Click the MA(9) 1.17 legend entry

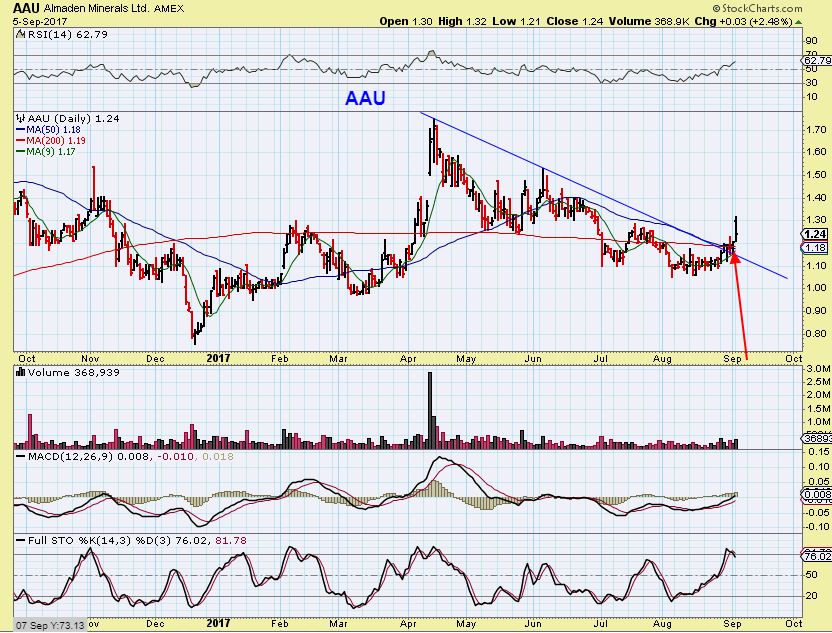coord(46,152)
